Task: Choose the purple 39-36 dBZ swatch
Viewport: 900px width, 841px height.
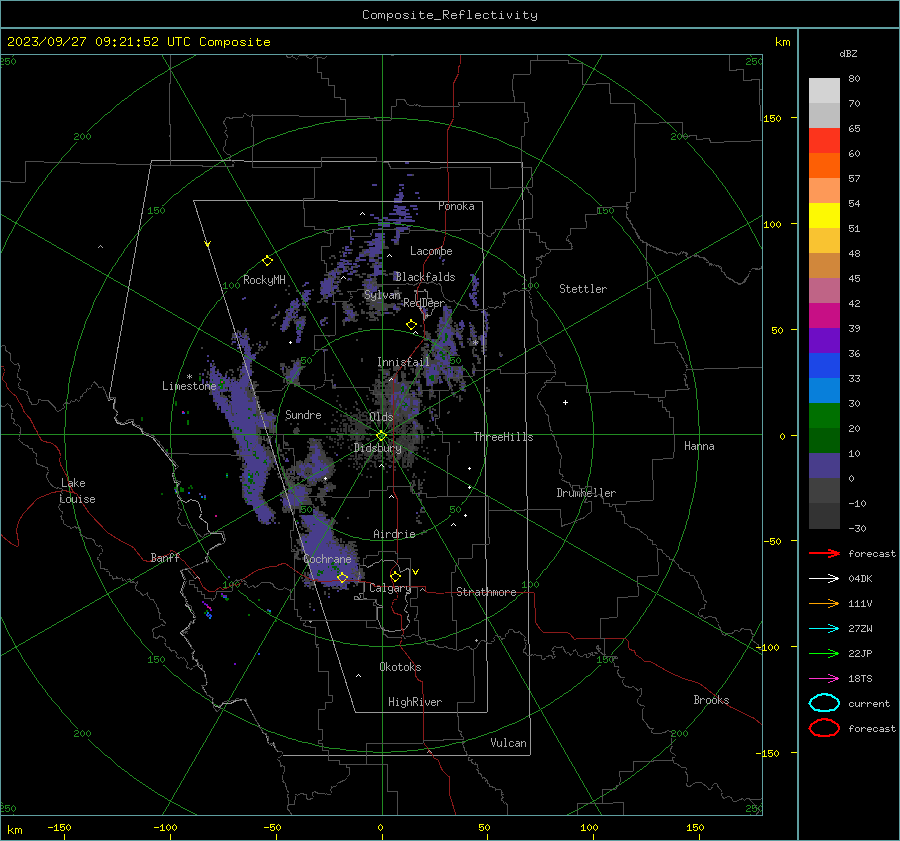Action: pyautogui.click(x=824, y=341)
